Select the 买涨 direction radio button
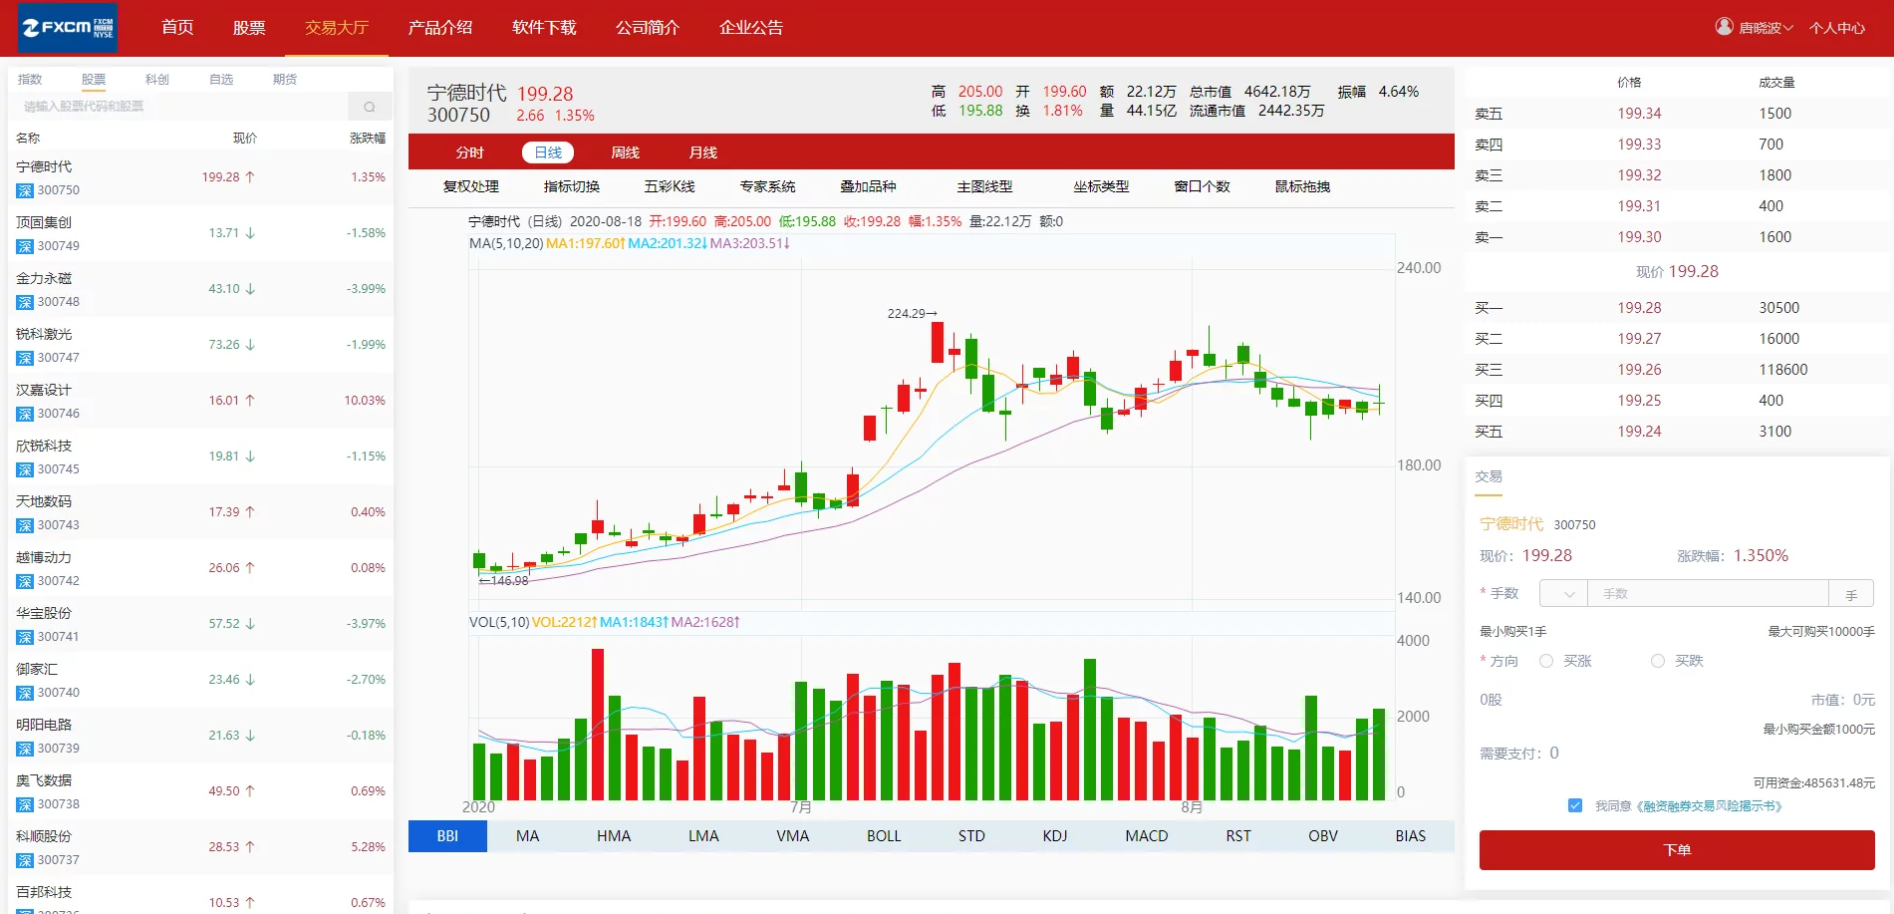Image resolution: width=1894 pixels, height=914 pixels. 1546,661
